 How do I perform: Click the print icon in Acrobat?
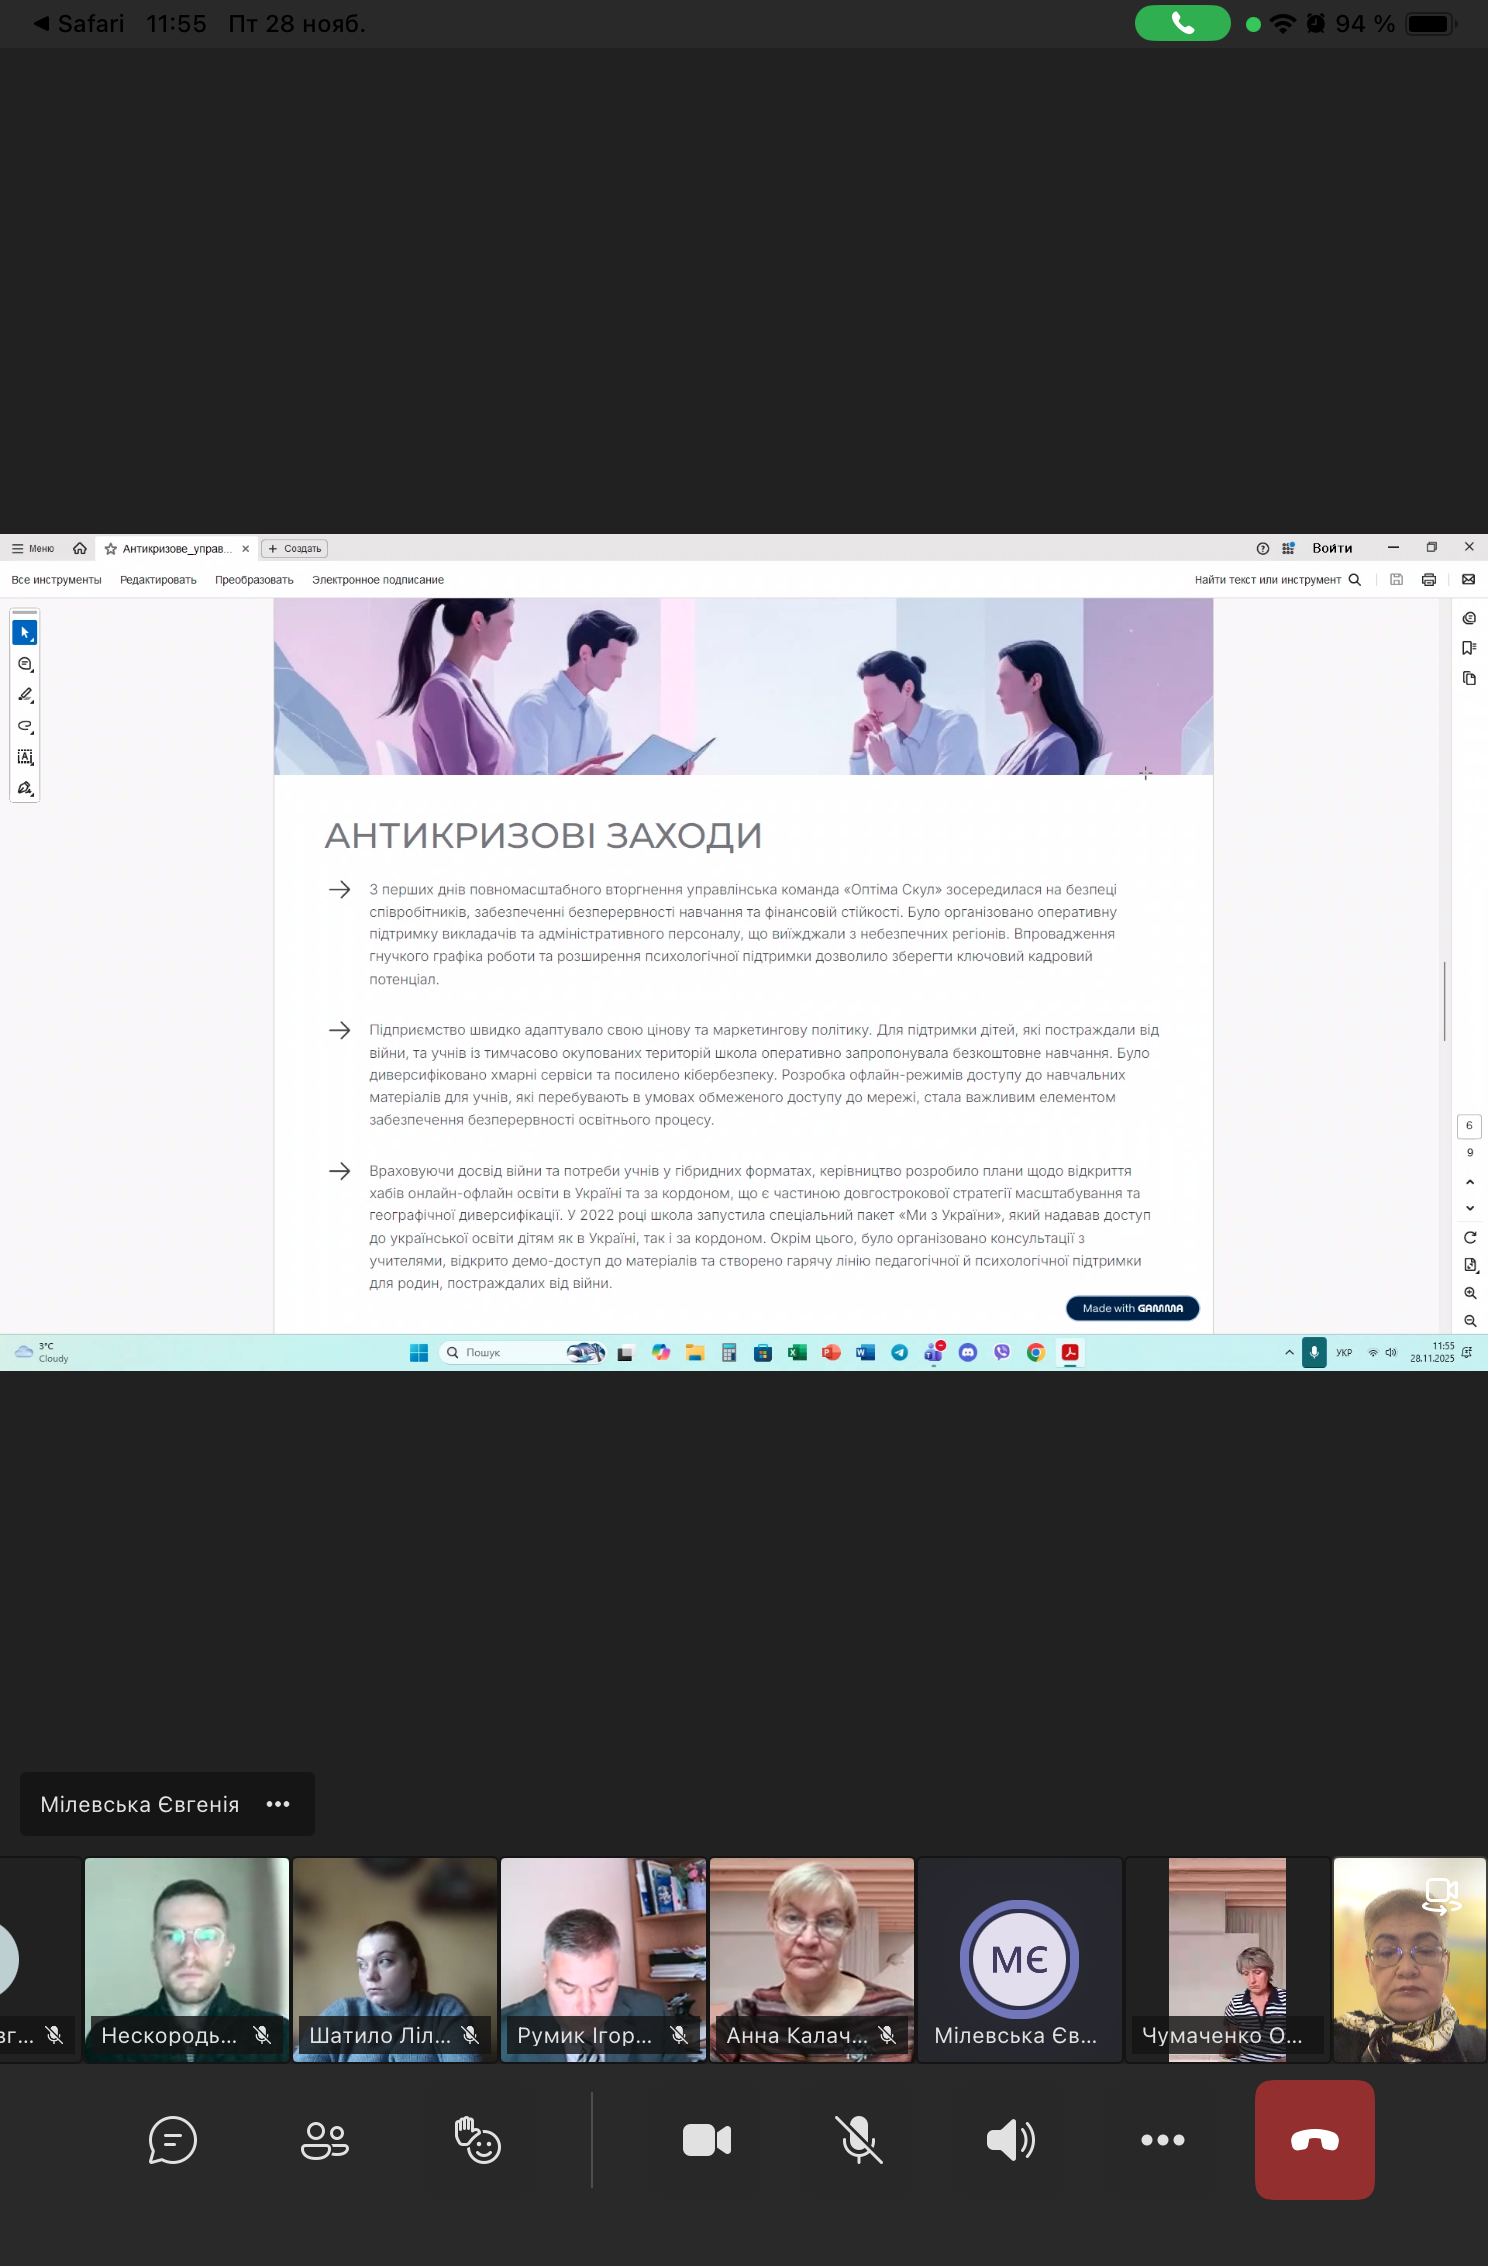pos(1428,580)
